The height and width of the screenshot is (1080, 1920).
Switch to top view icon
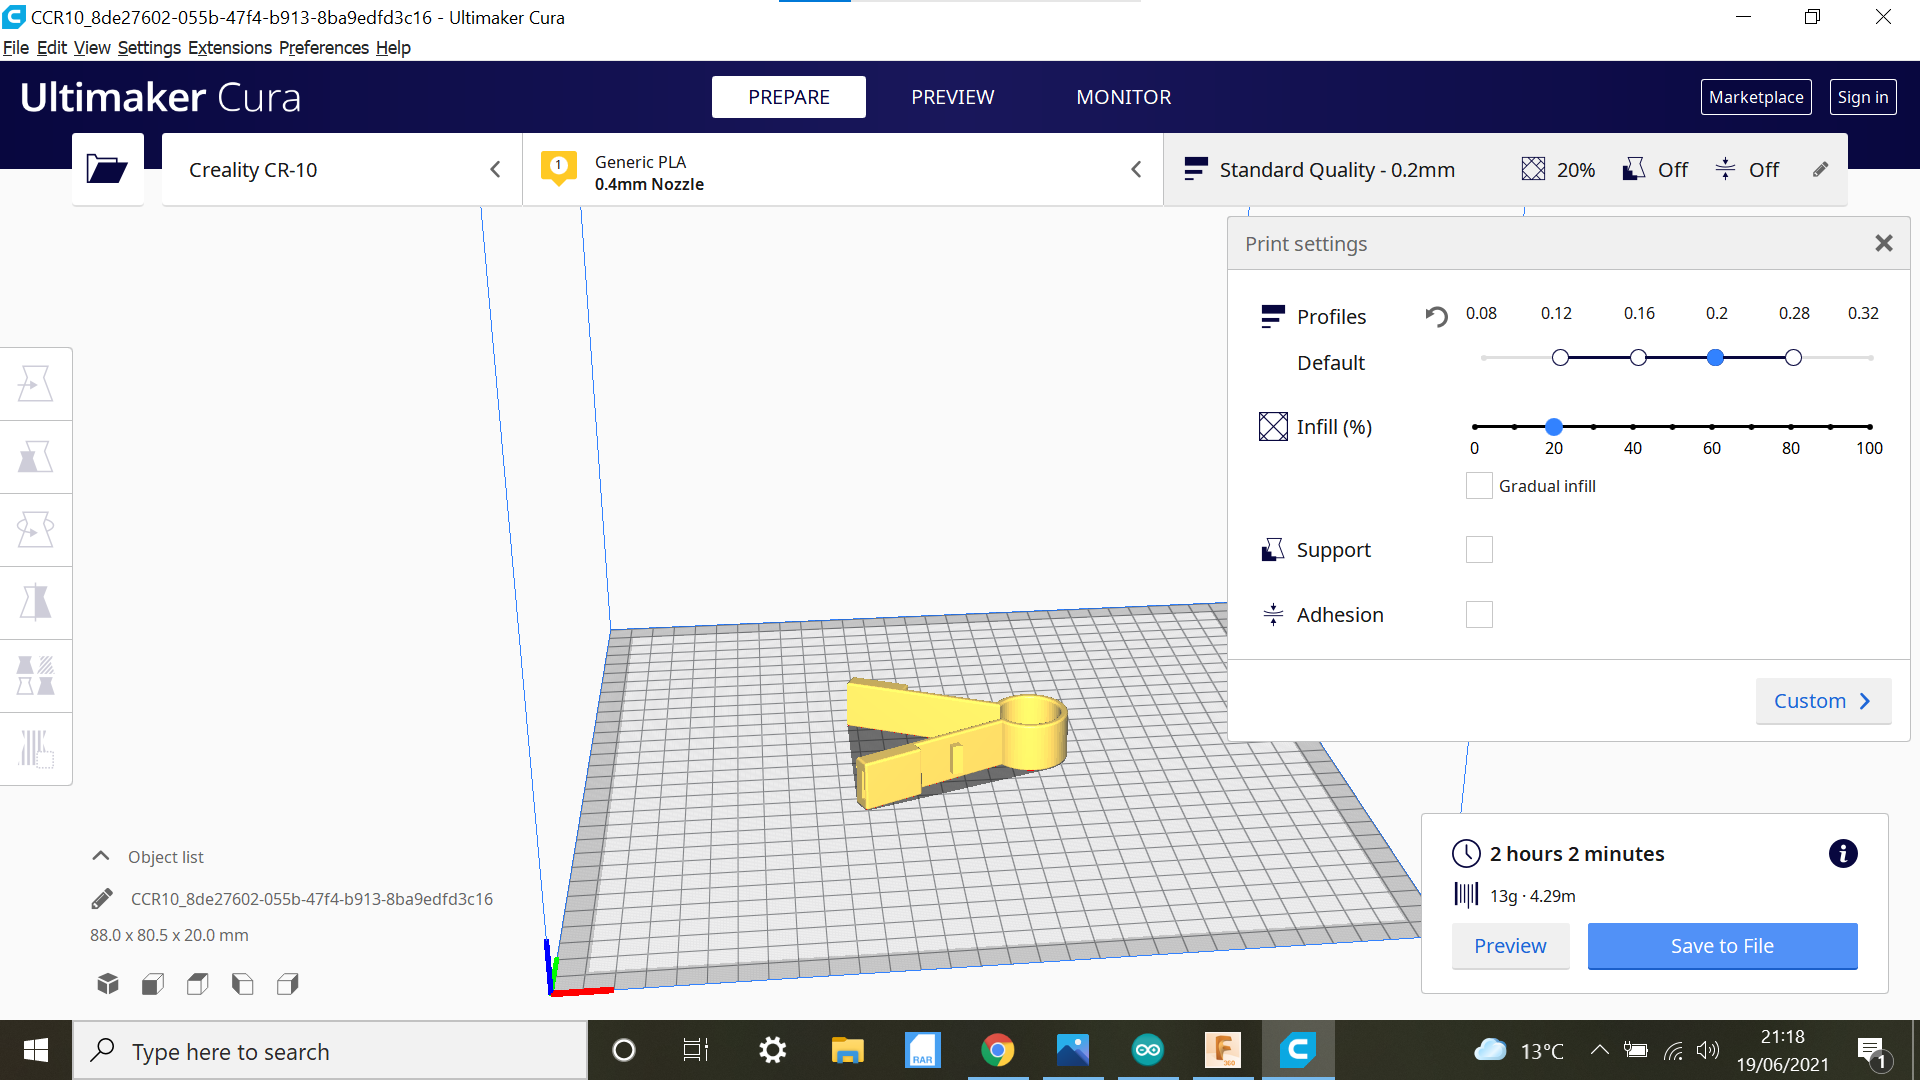pos(198,984)
